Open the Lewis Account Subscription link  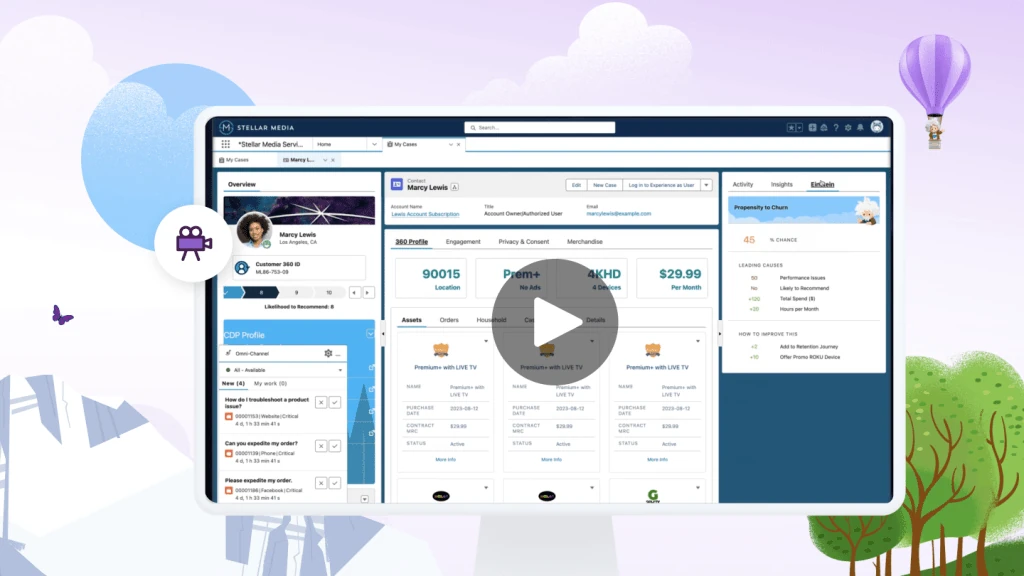(x=425, y=214)
